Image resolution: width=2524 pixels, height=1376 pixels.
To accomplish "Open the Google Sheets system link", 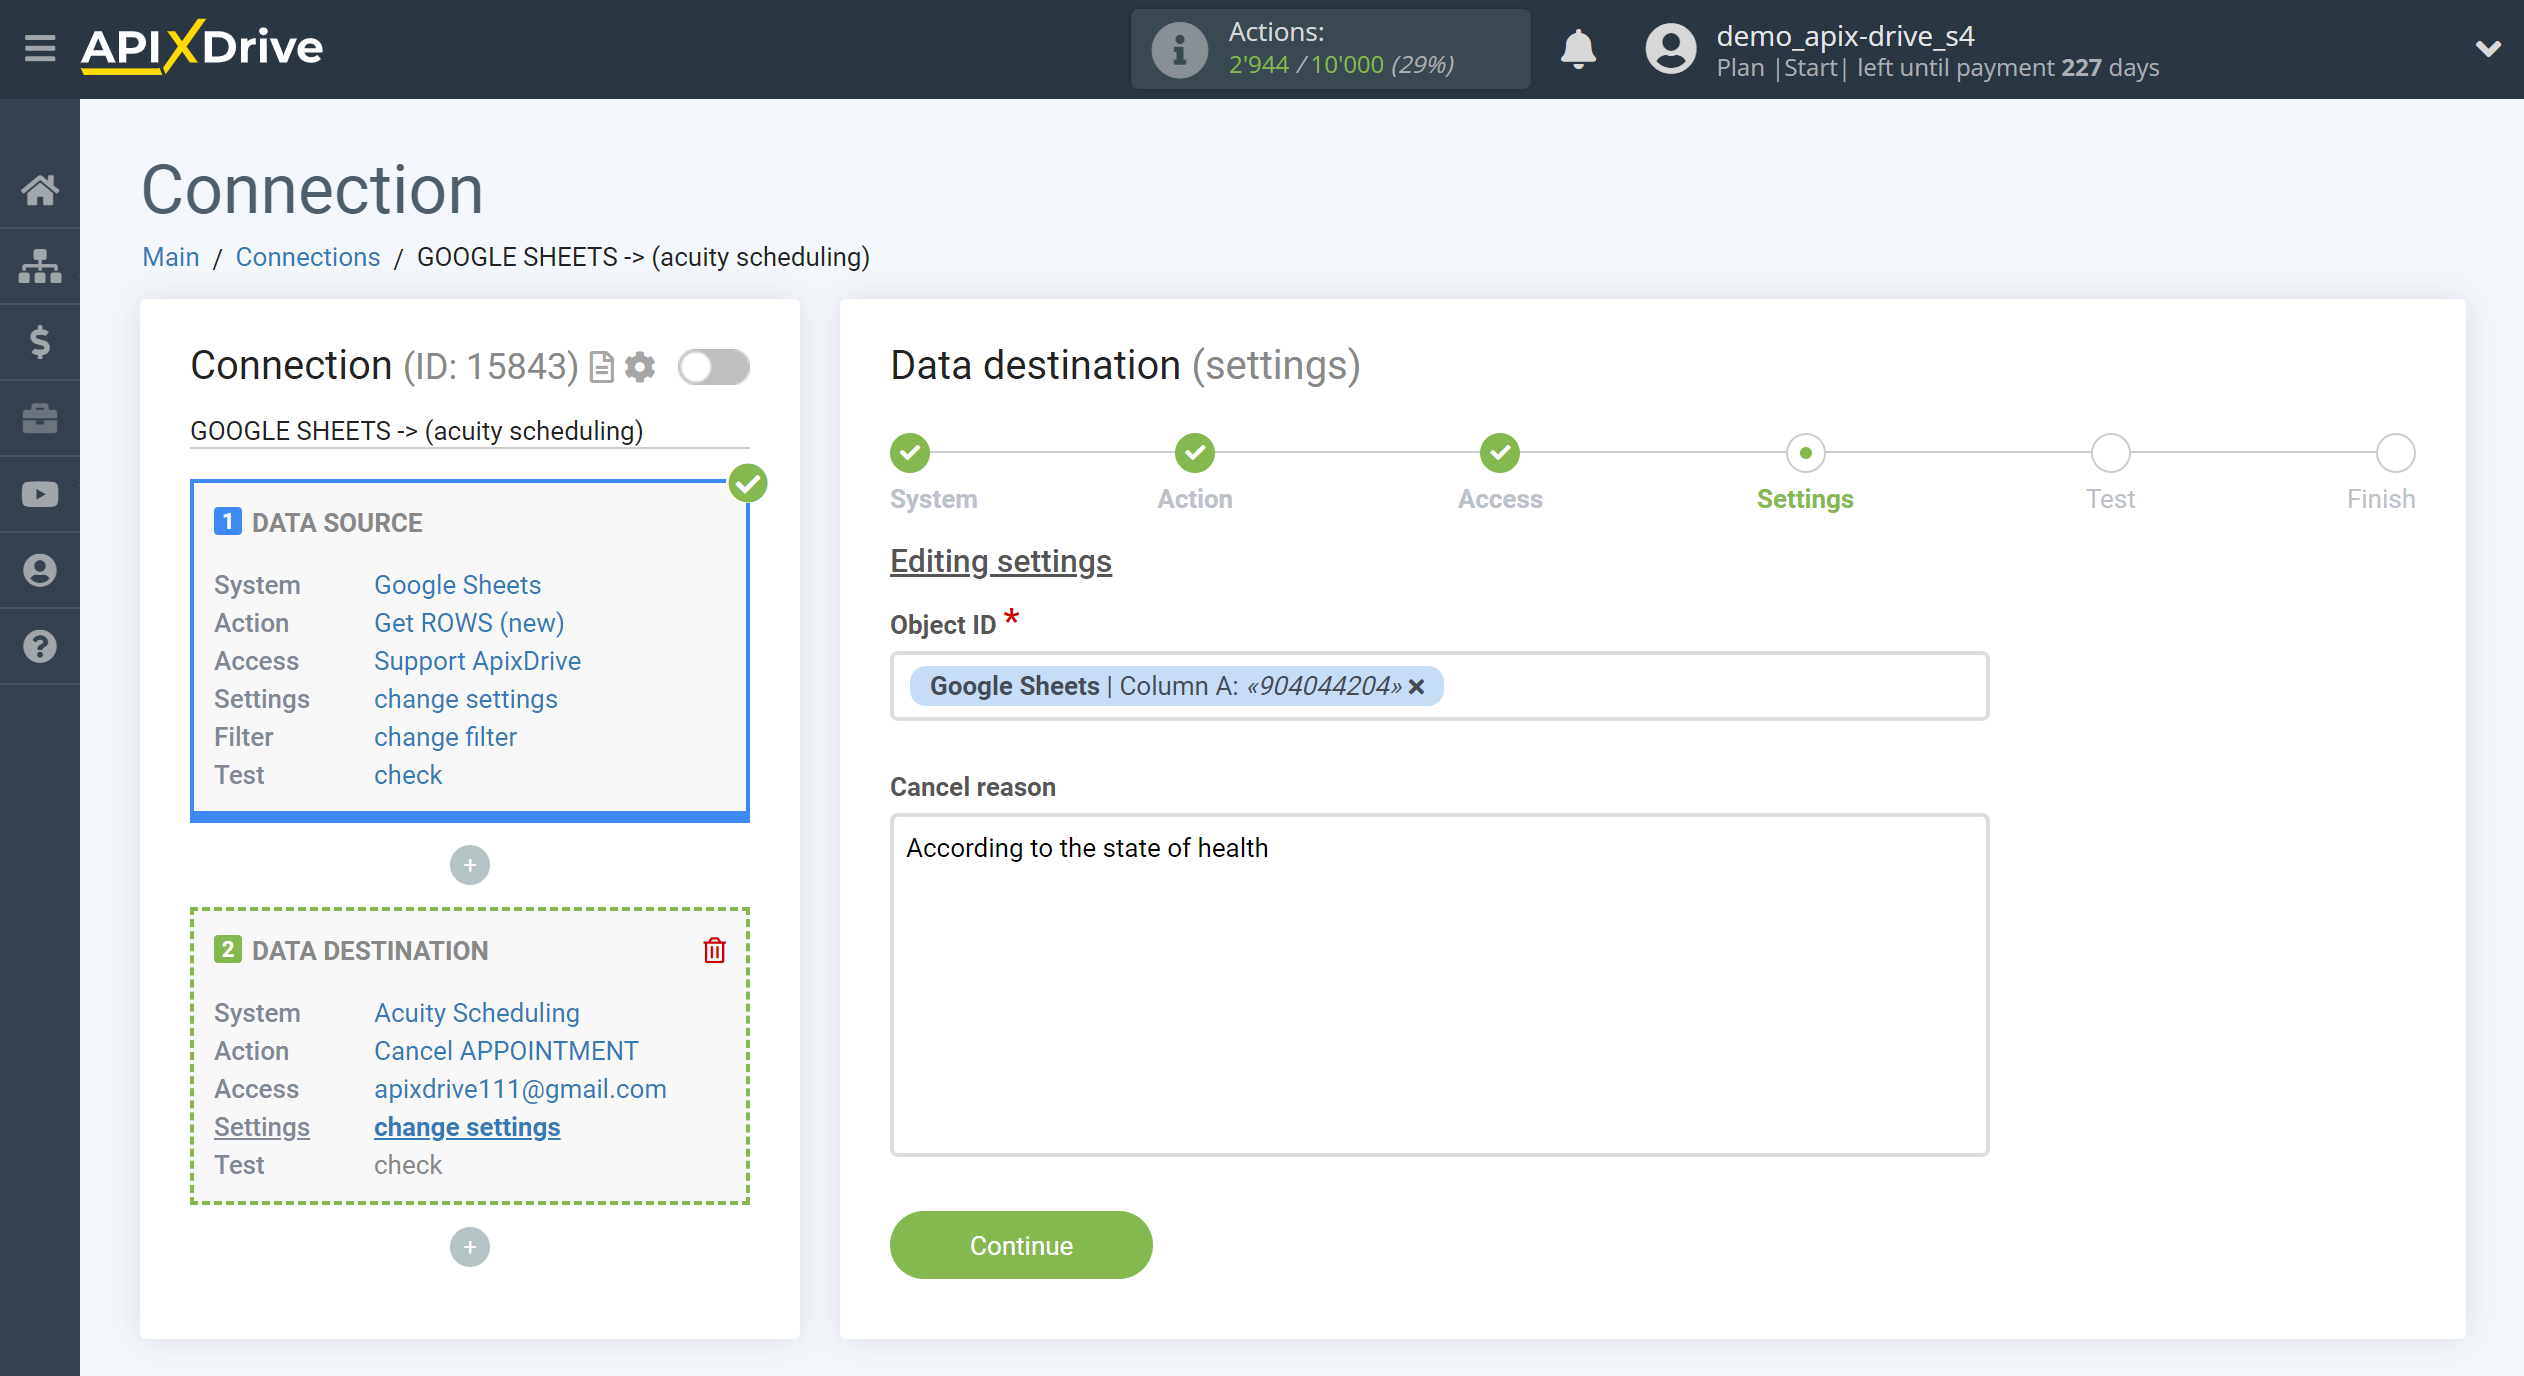I will coord(457,585).
